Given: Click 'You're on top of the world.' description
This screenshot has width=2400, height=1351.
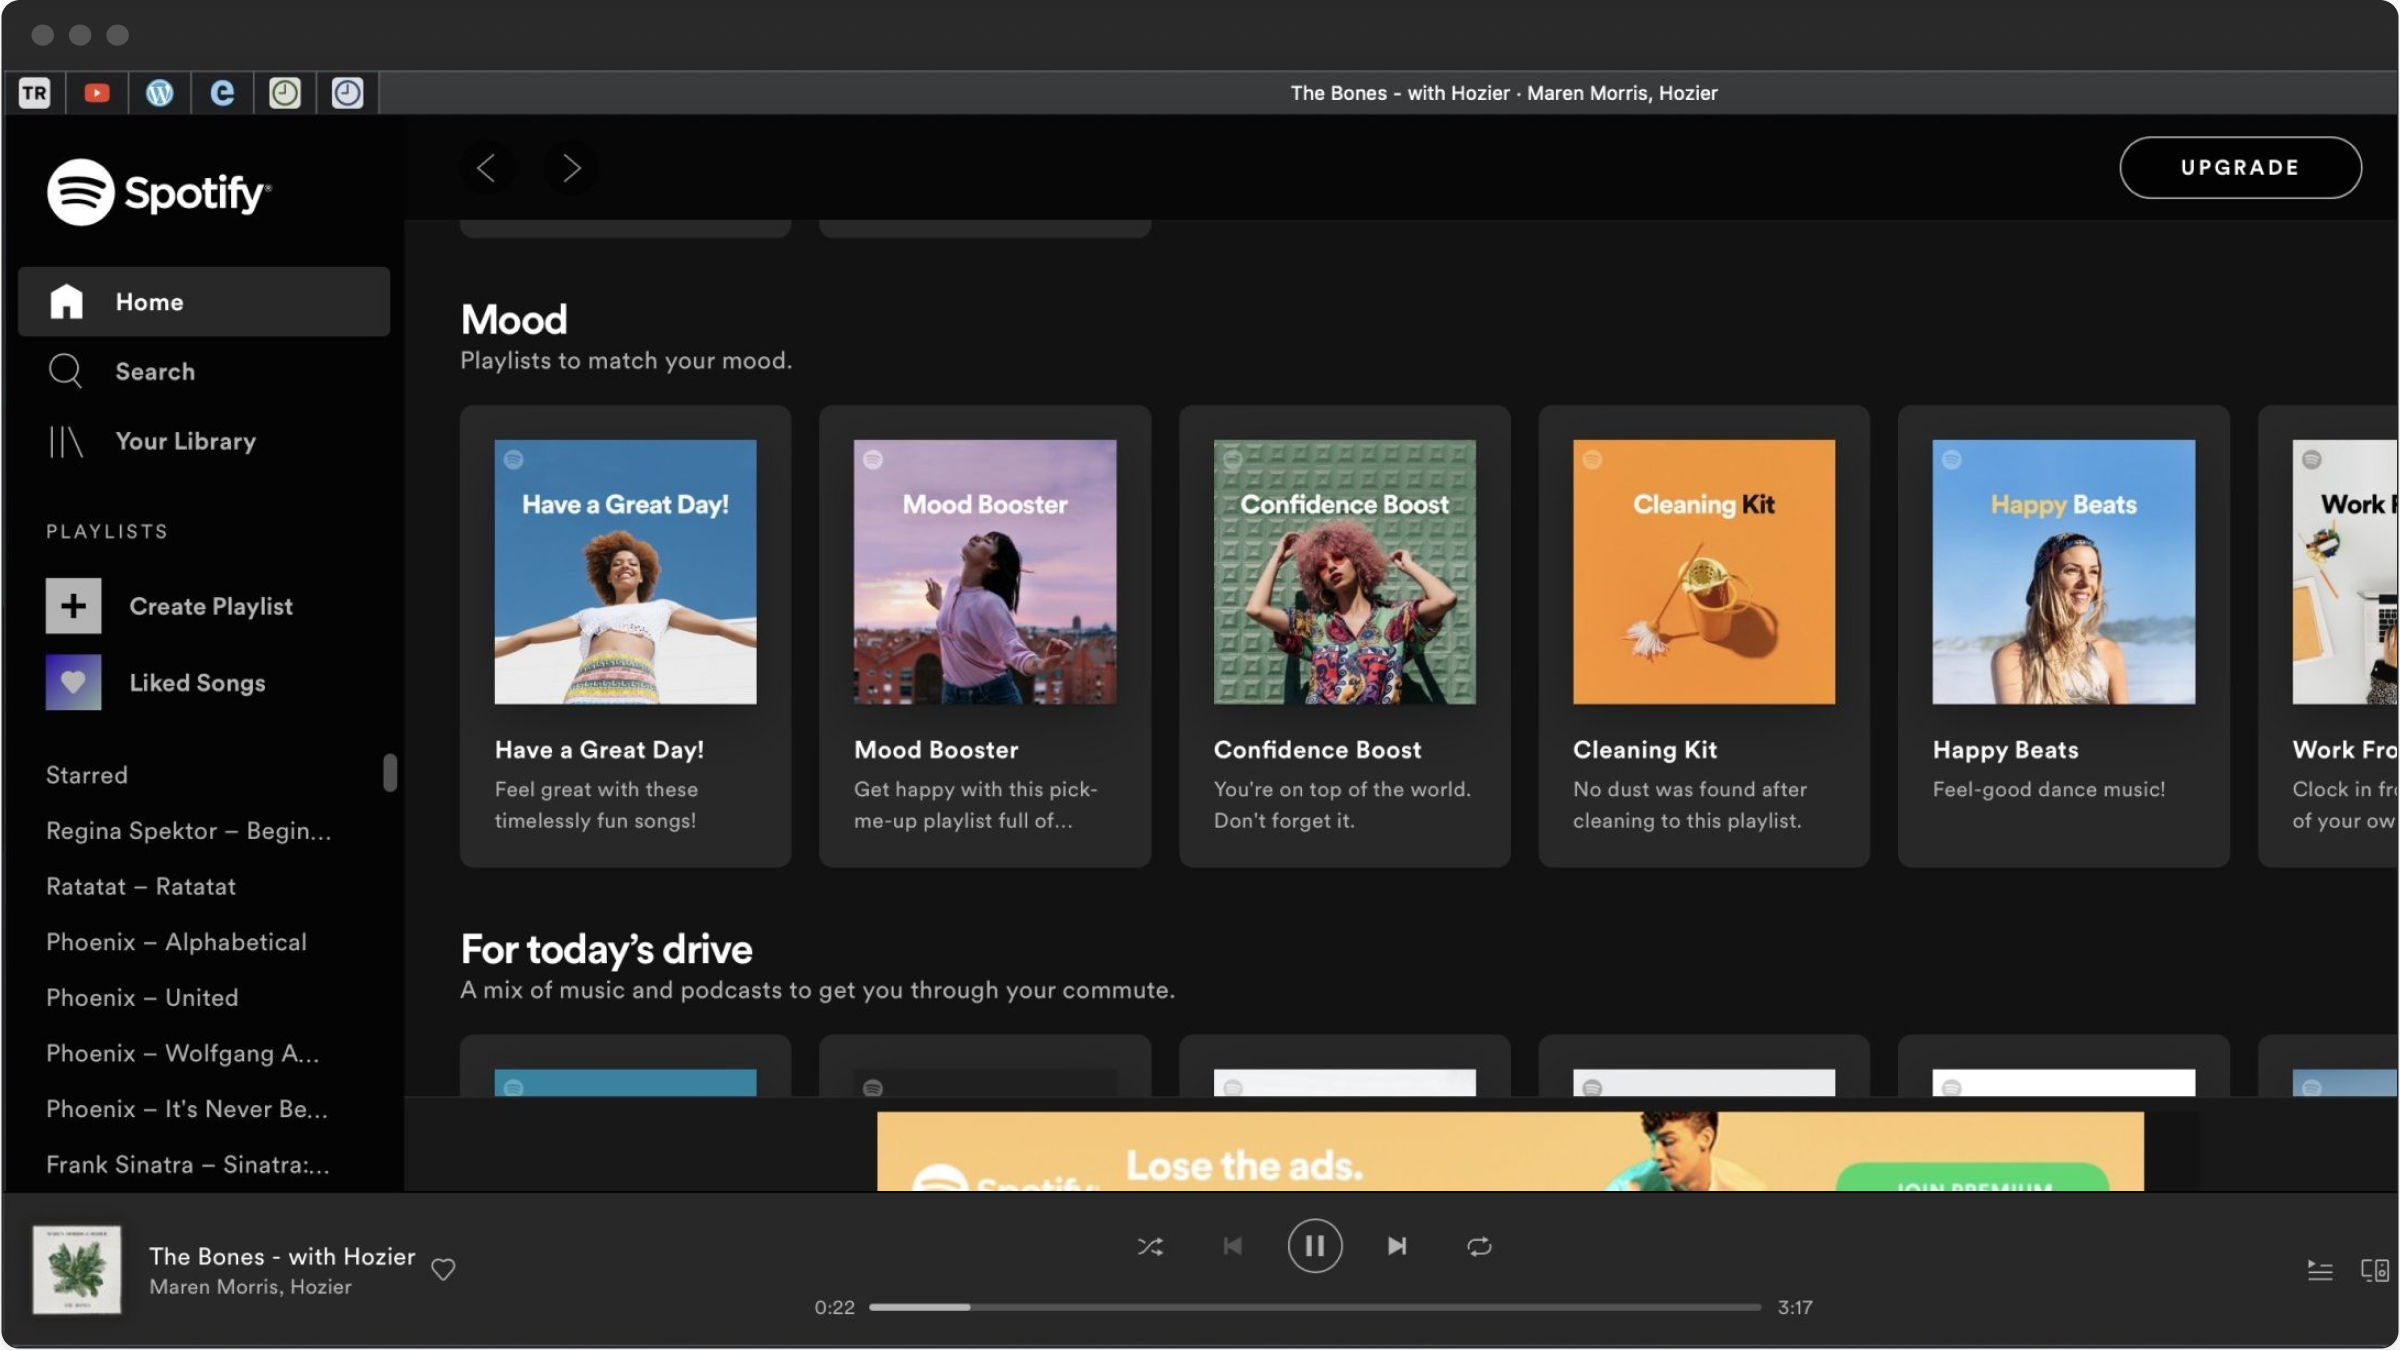Looking at the screenshot, I should [1342, 789].
